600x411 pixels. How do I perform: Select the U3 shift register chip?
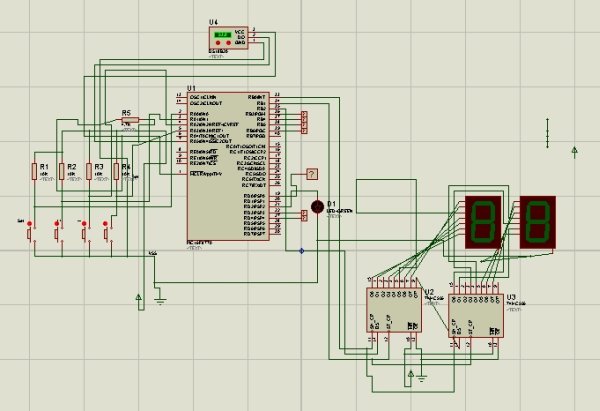coord(476,316)
